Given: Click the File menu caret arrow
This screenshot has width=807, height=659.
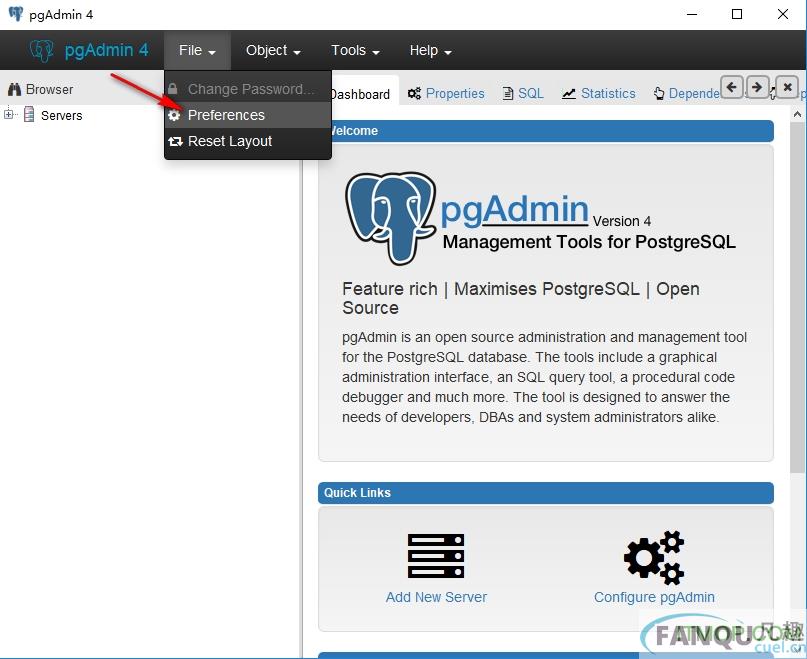Looking at the screenshot, I should point(212,53).
